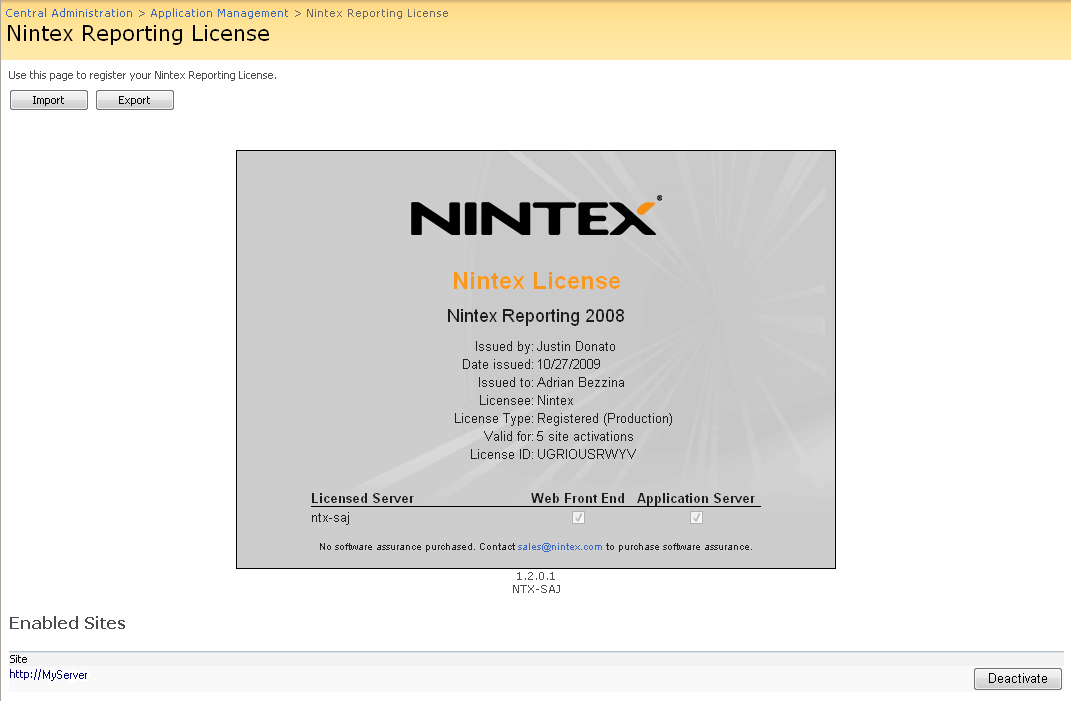The image size is (1071, 701).
Task: Select the License ID value UGRIOUSRWYV
Action: click(586, 454)
